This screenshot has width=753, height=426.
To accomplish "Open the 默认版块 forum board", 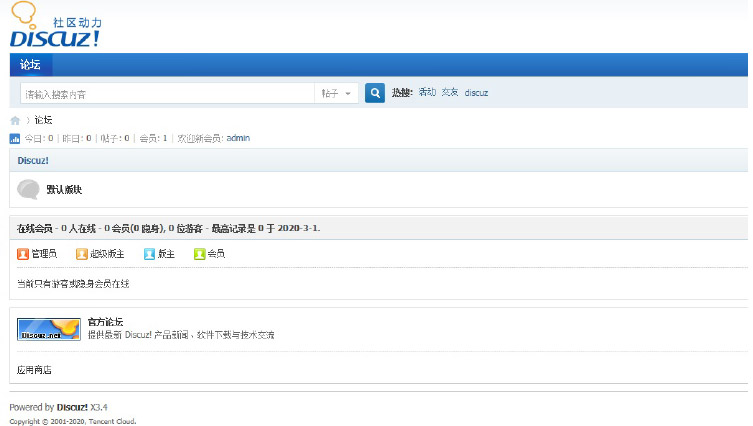I will tap(64, 189).
